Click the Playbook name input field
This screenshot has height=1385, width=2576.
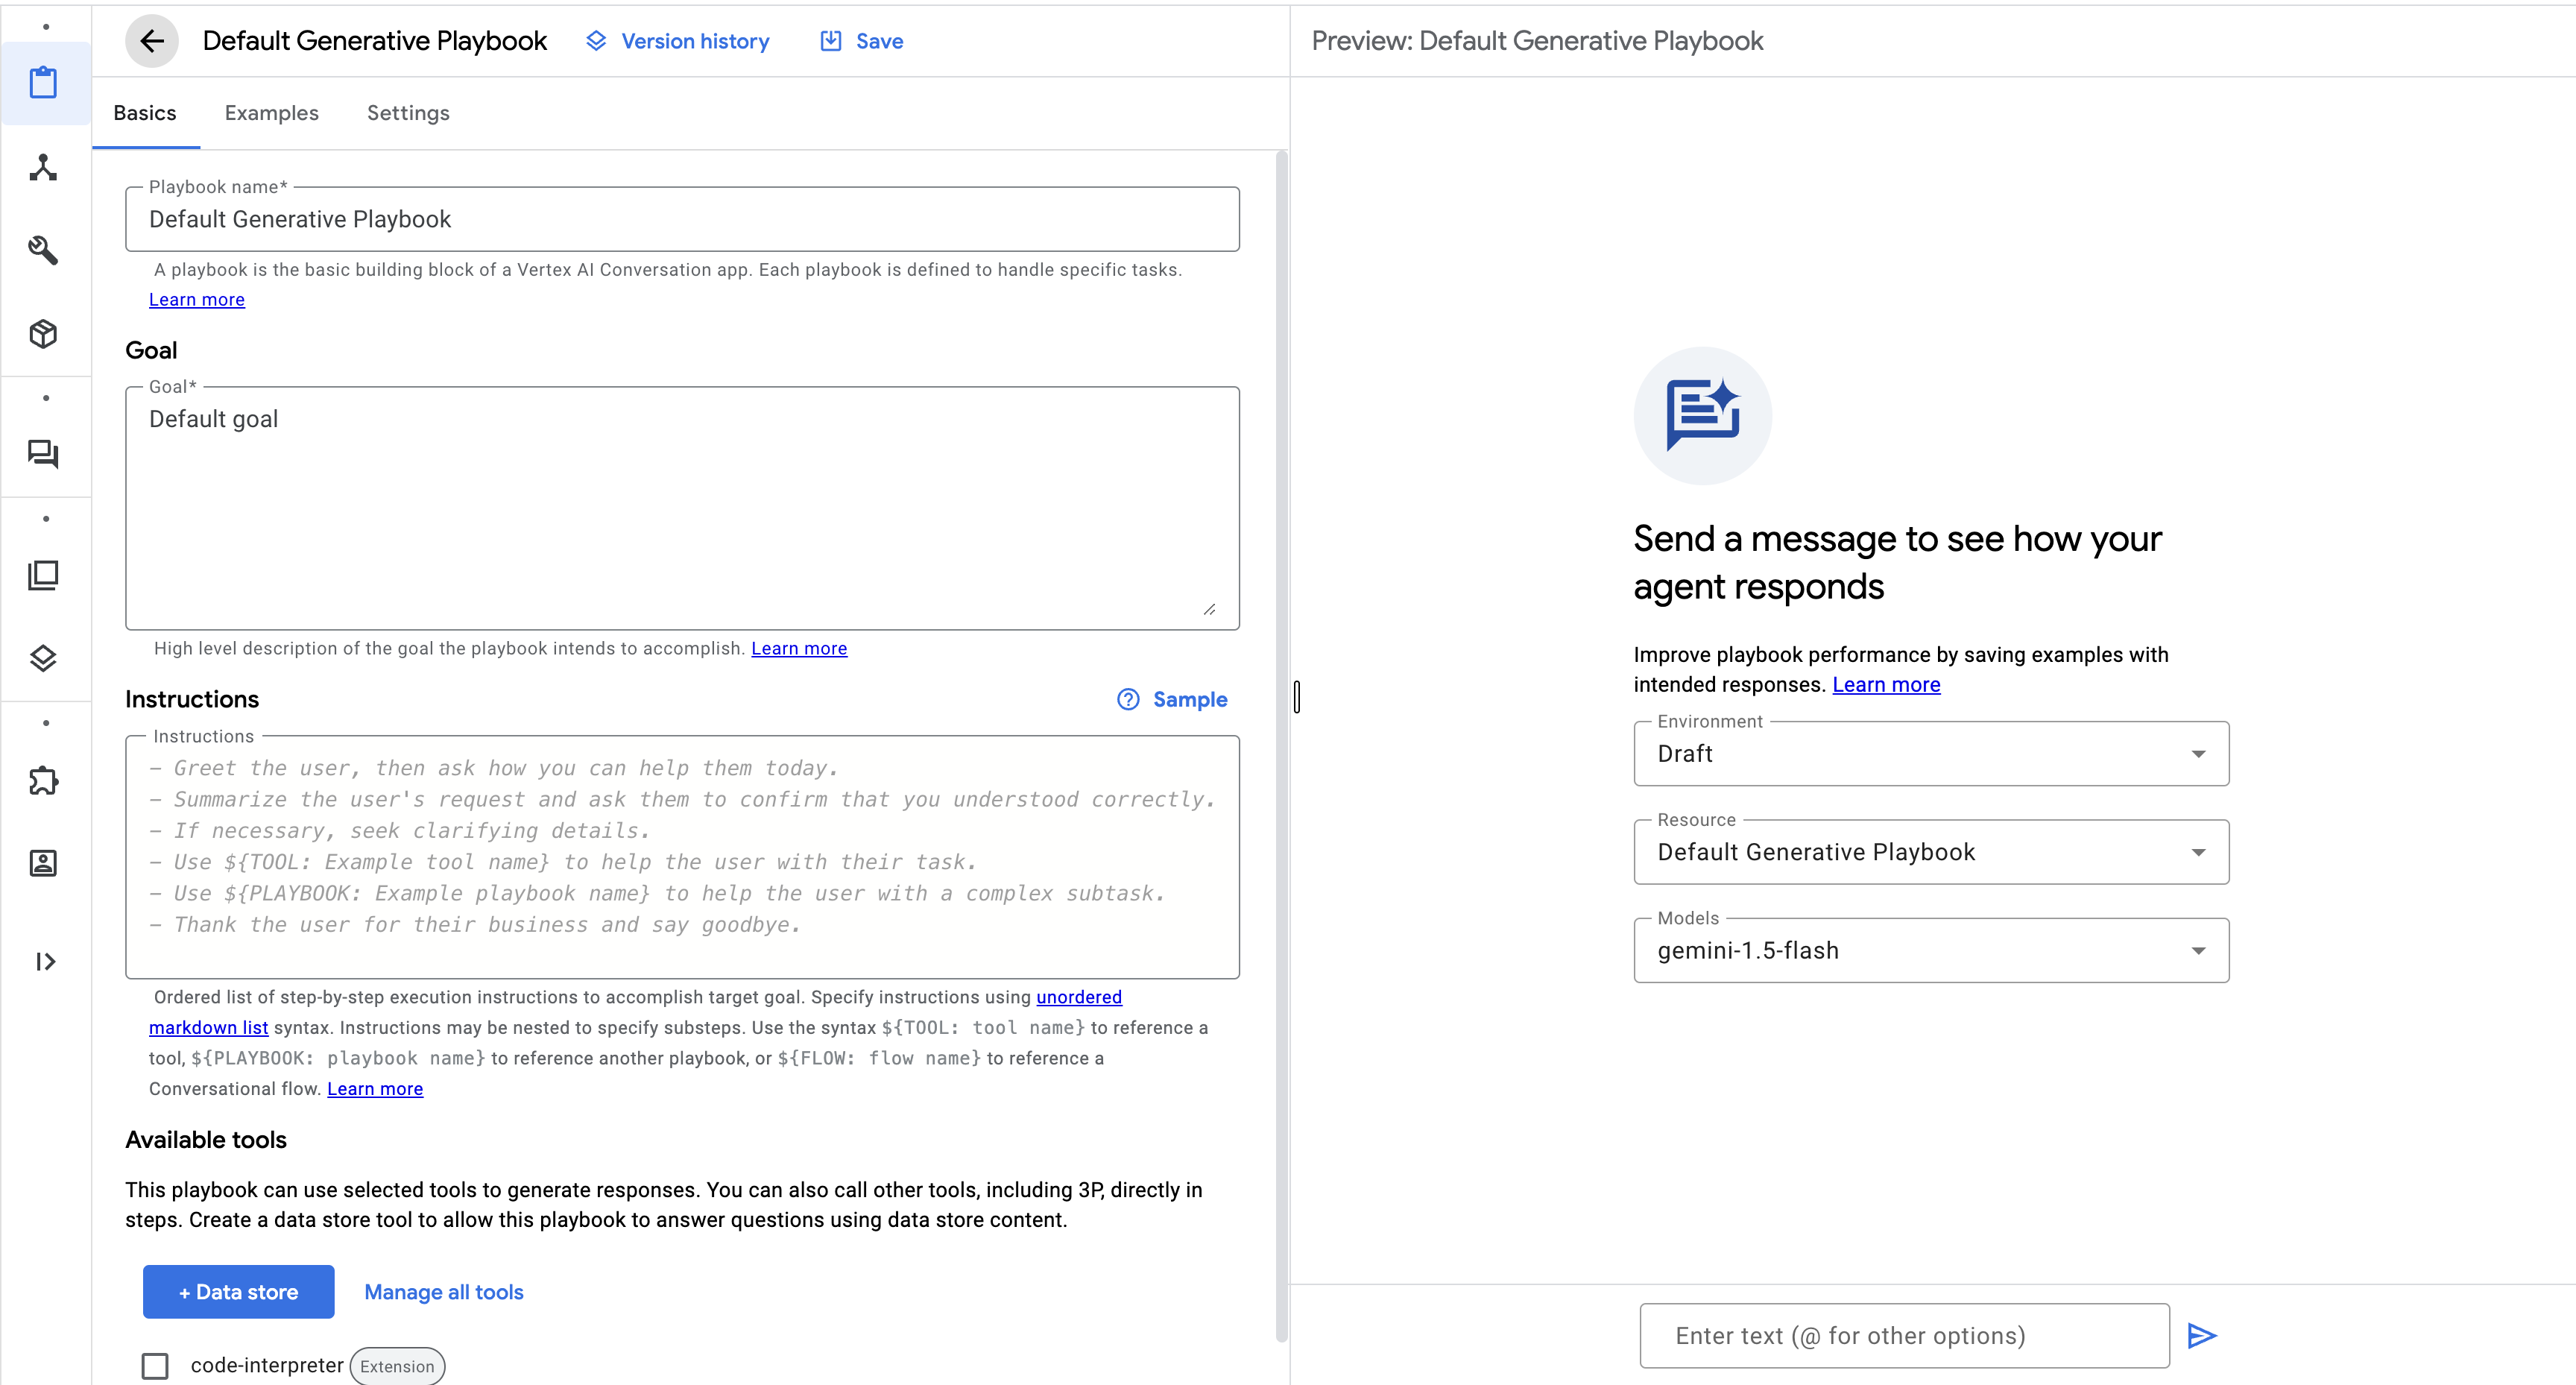(x=682, y=219)
